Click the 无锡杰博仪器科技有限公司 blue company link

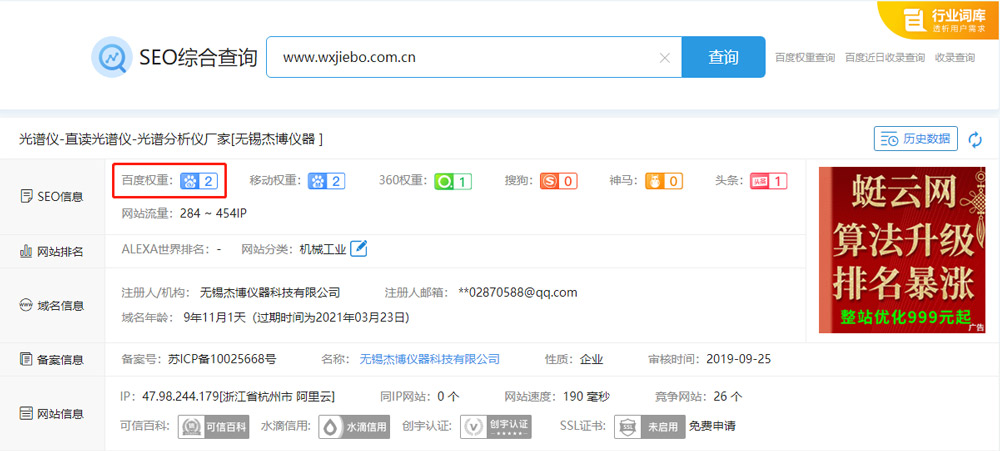pos(429,359)
